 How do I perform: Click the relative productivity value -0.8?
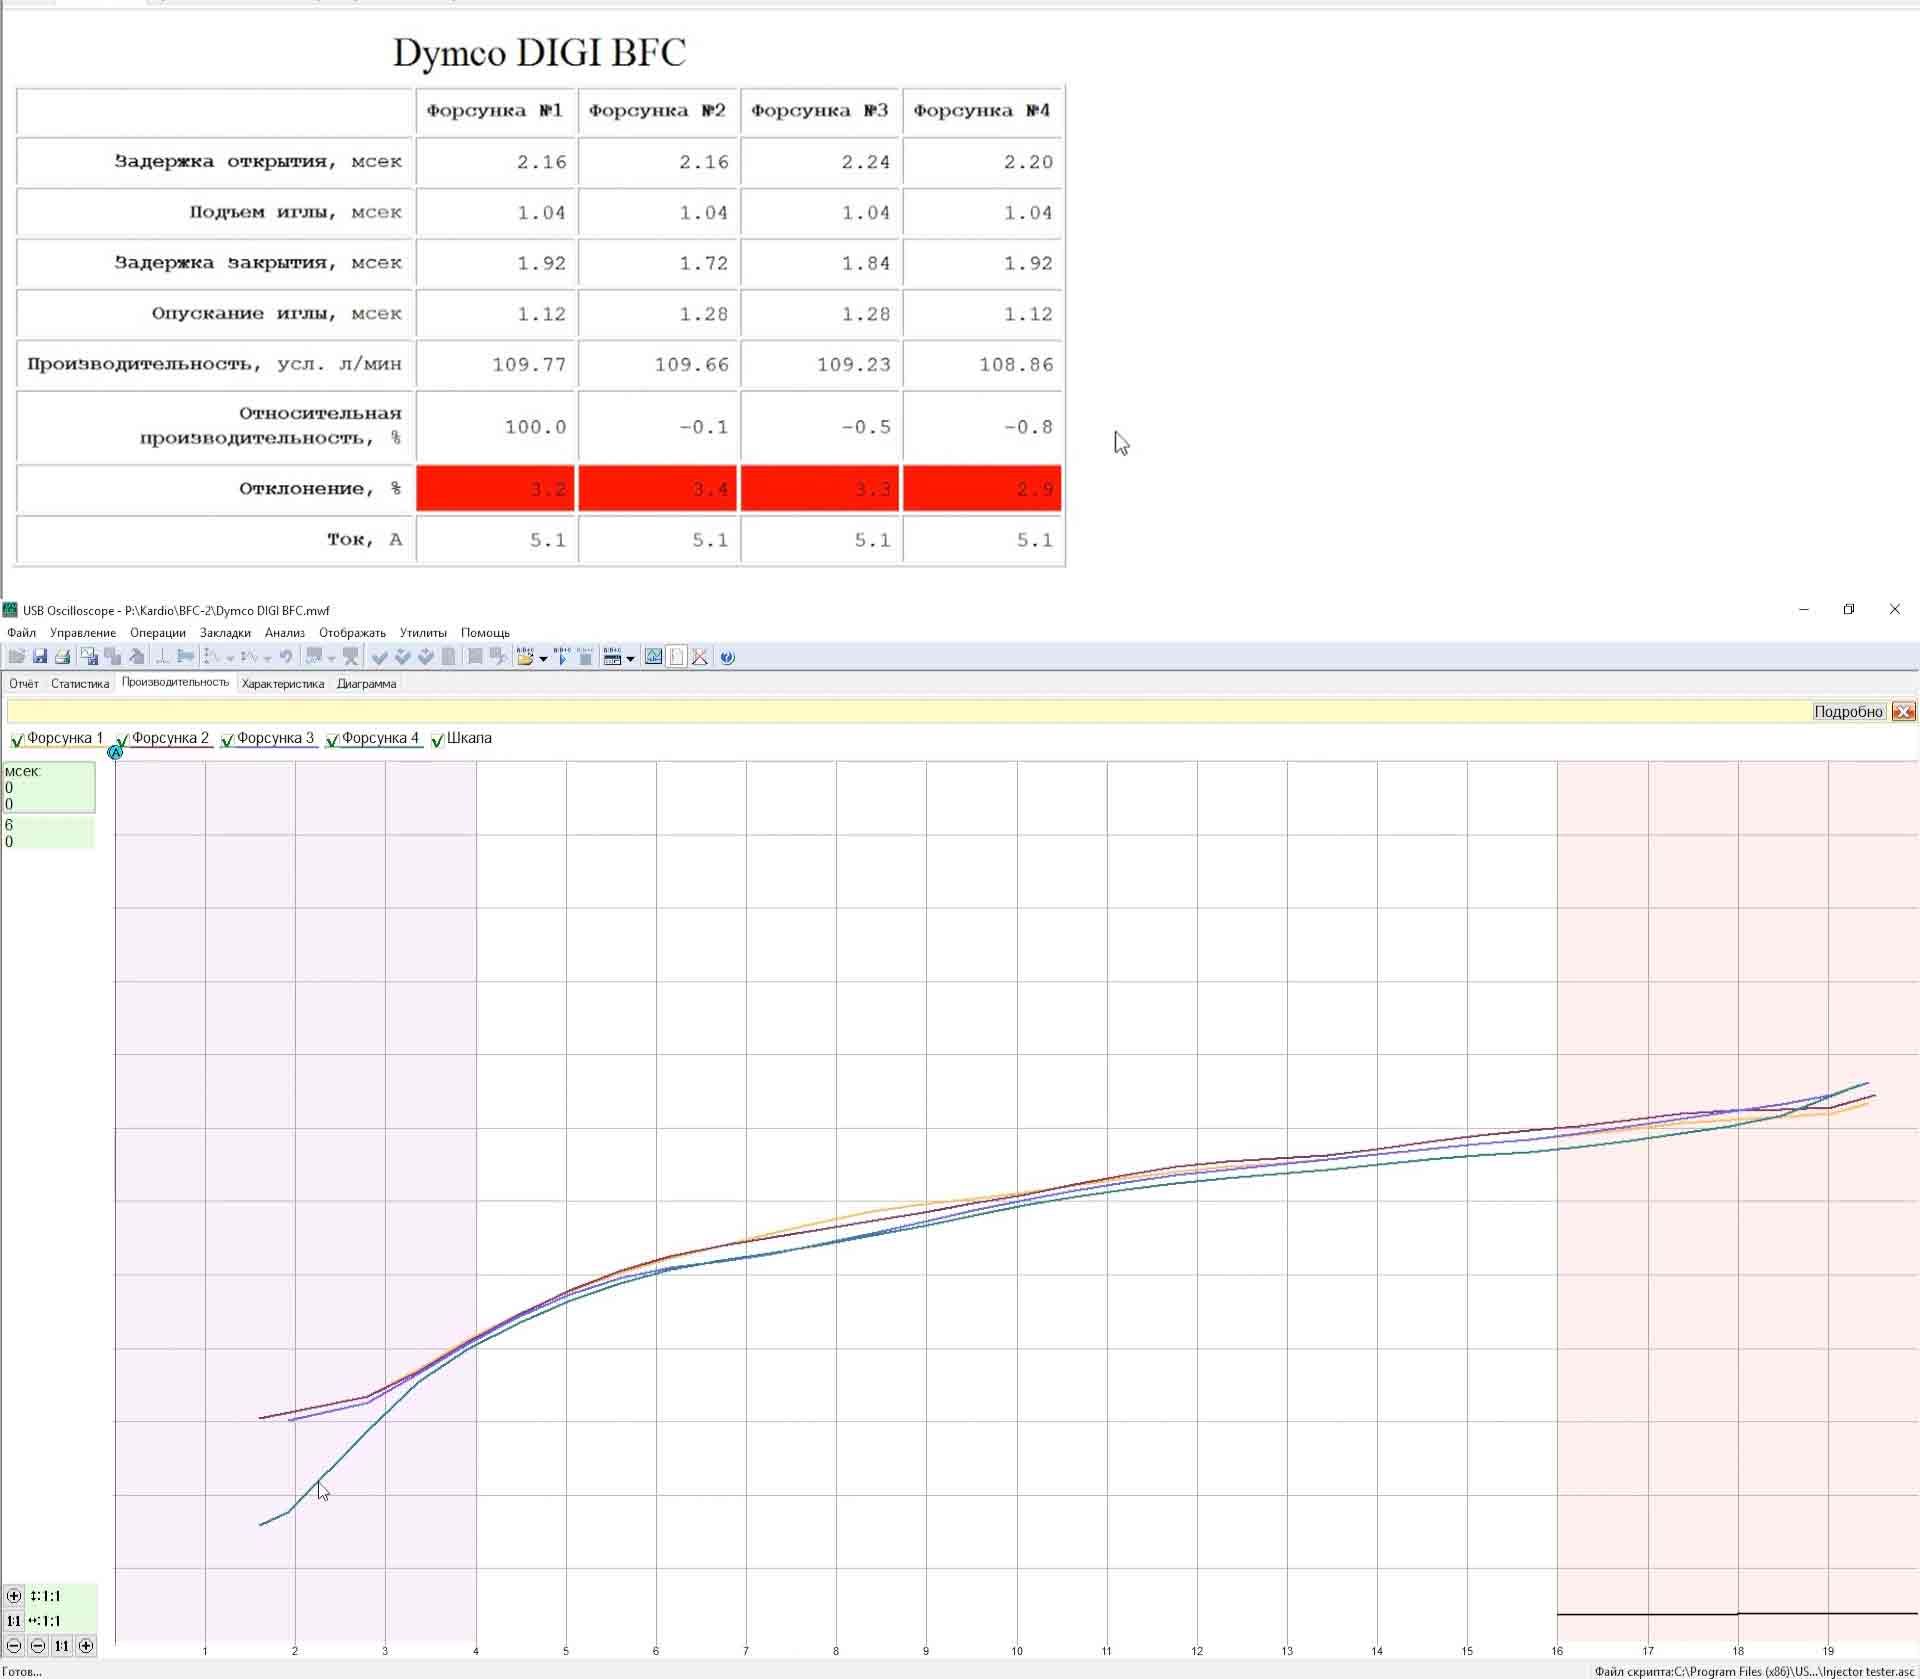[1028, 428]
